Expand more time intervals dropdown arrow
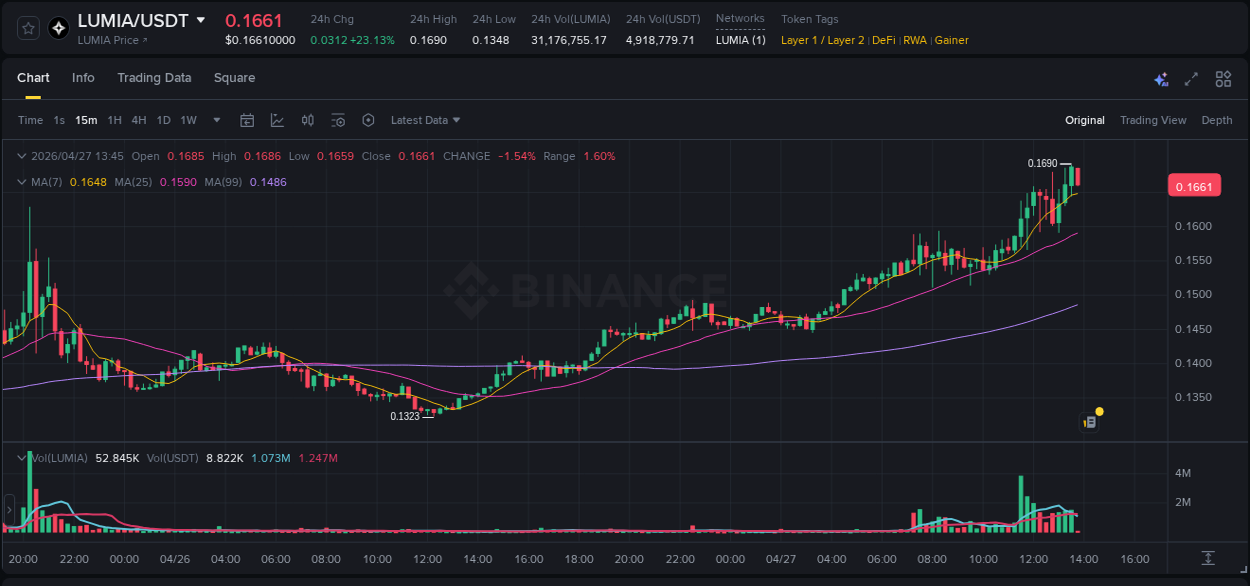 [217, 120]
